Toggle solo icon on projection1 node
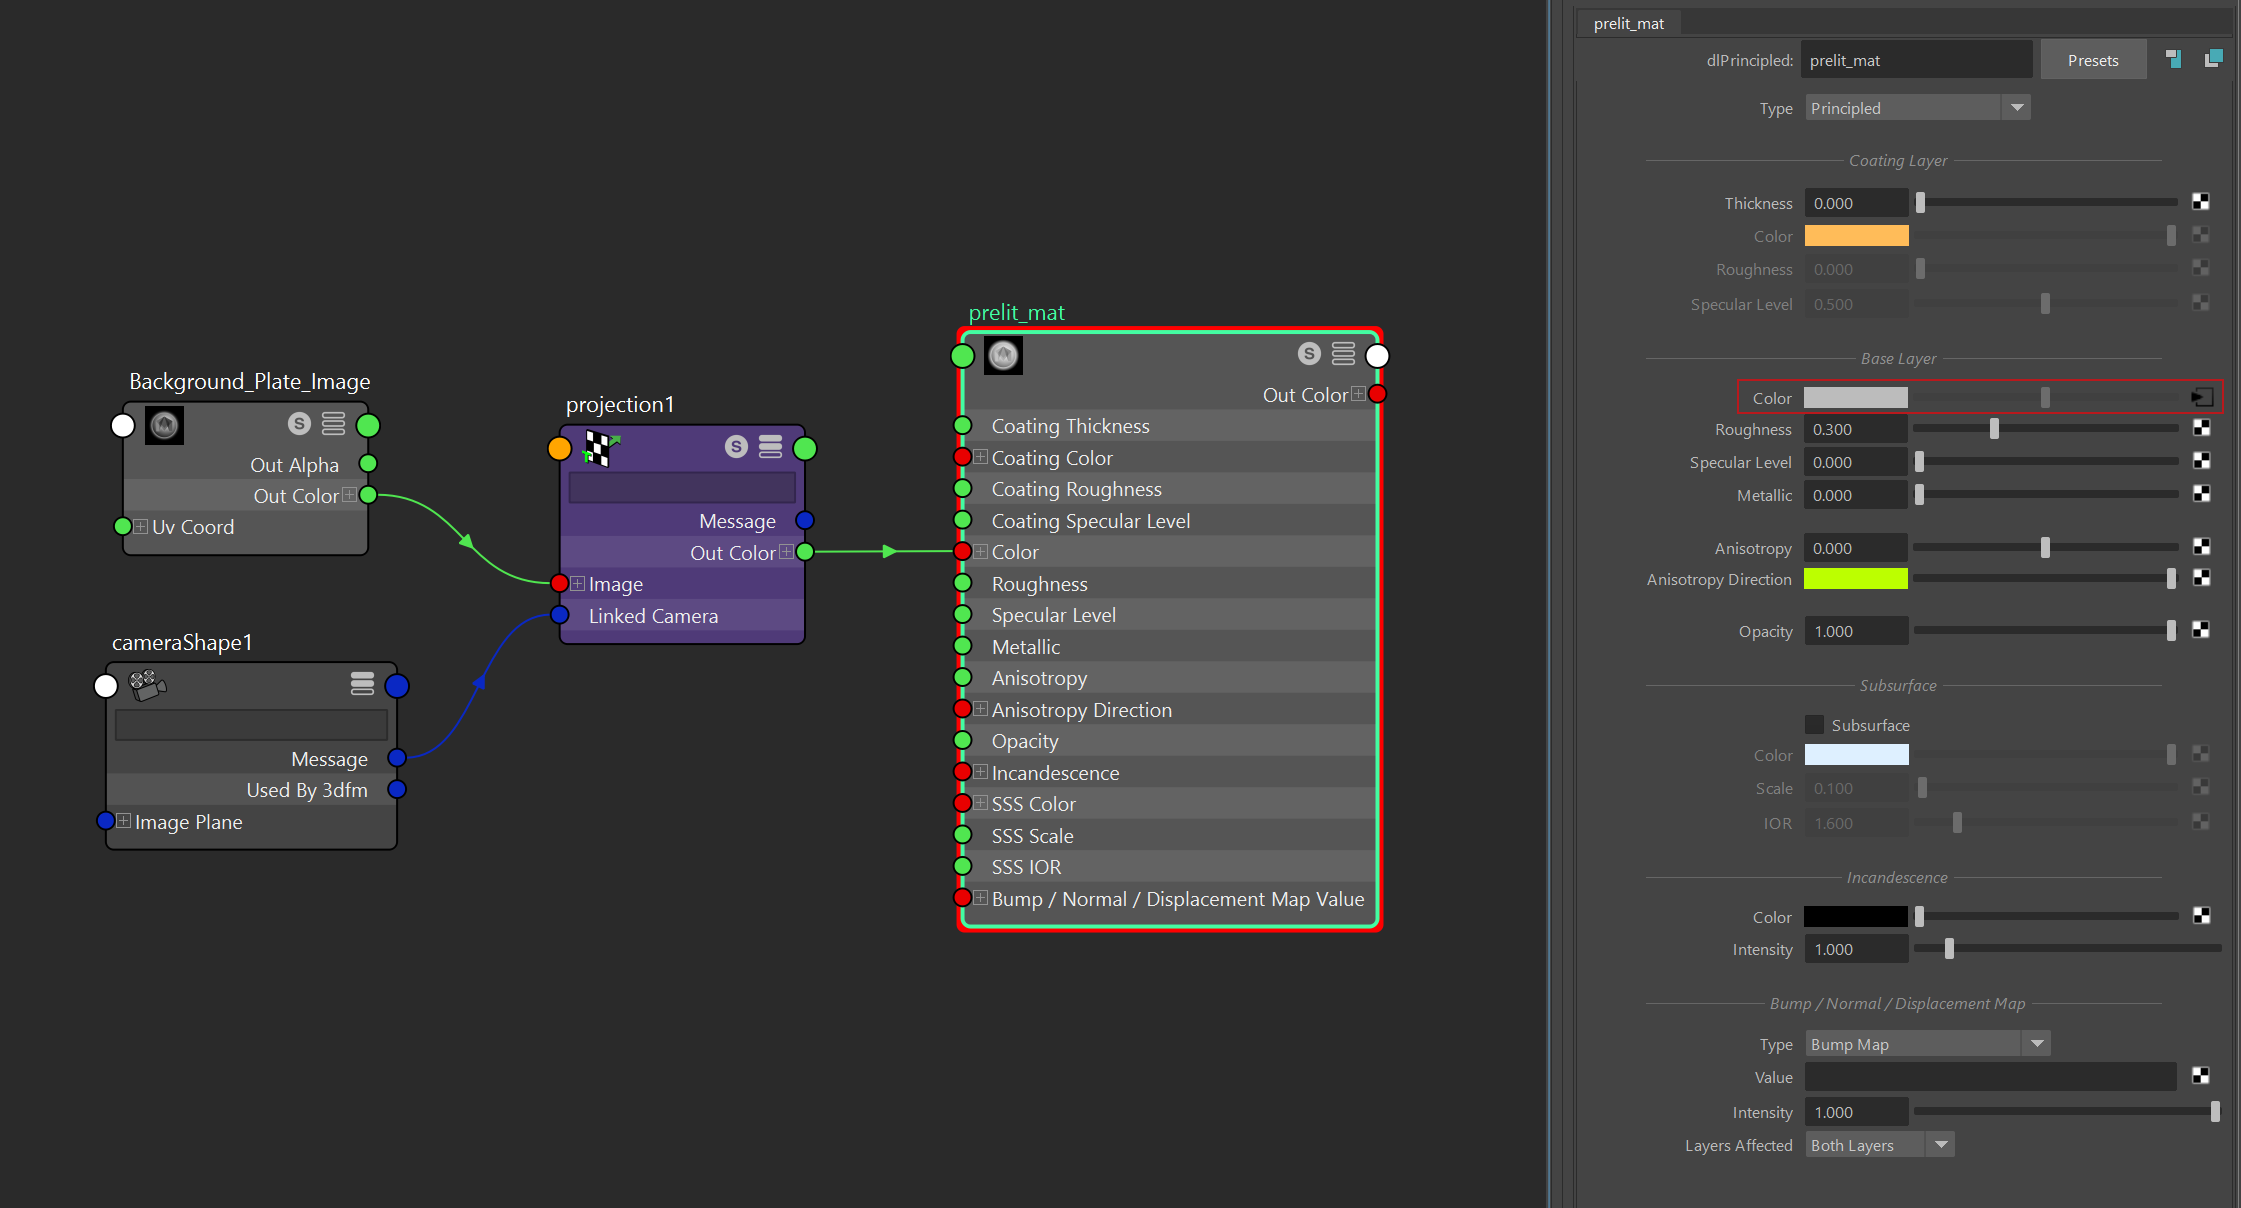This screenshot has height=1208, width=2241. [x=736, y=447]
